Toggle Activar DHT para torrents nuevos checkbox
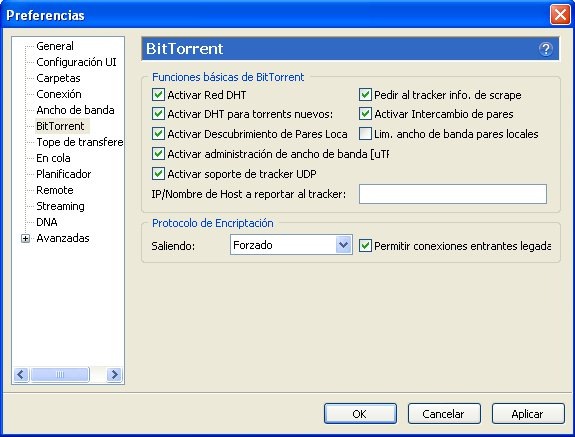The width and height of the screenshot is (575, 437). 158,114
